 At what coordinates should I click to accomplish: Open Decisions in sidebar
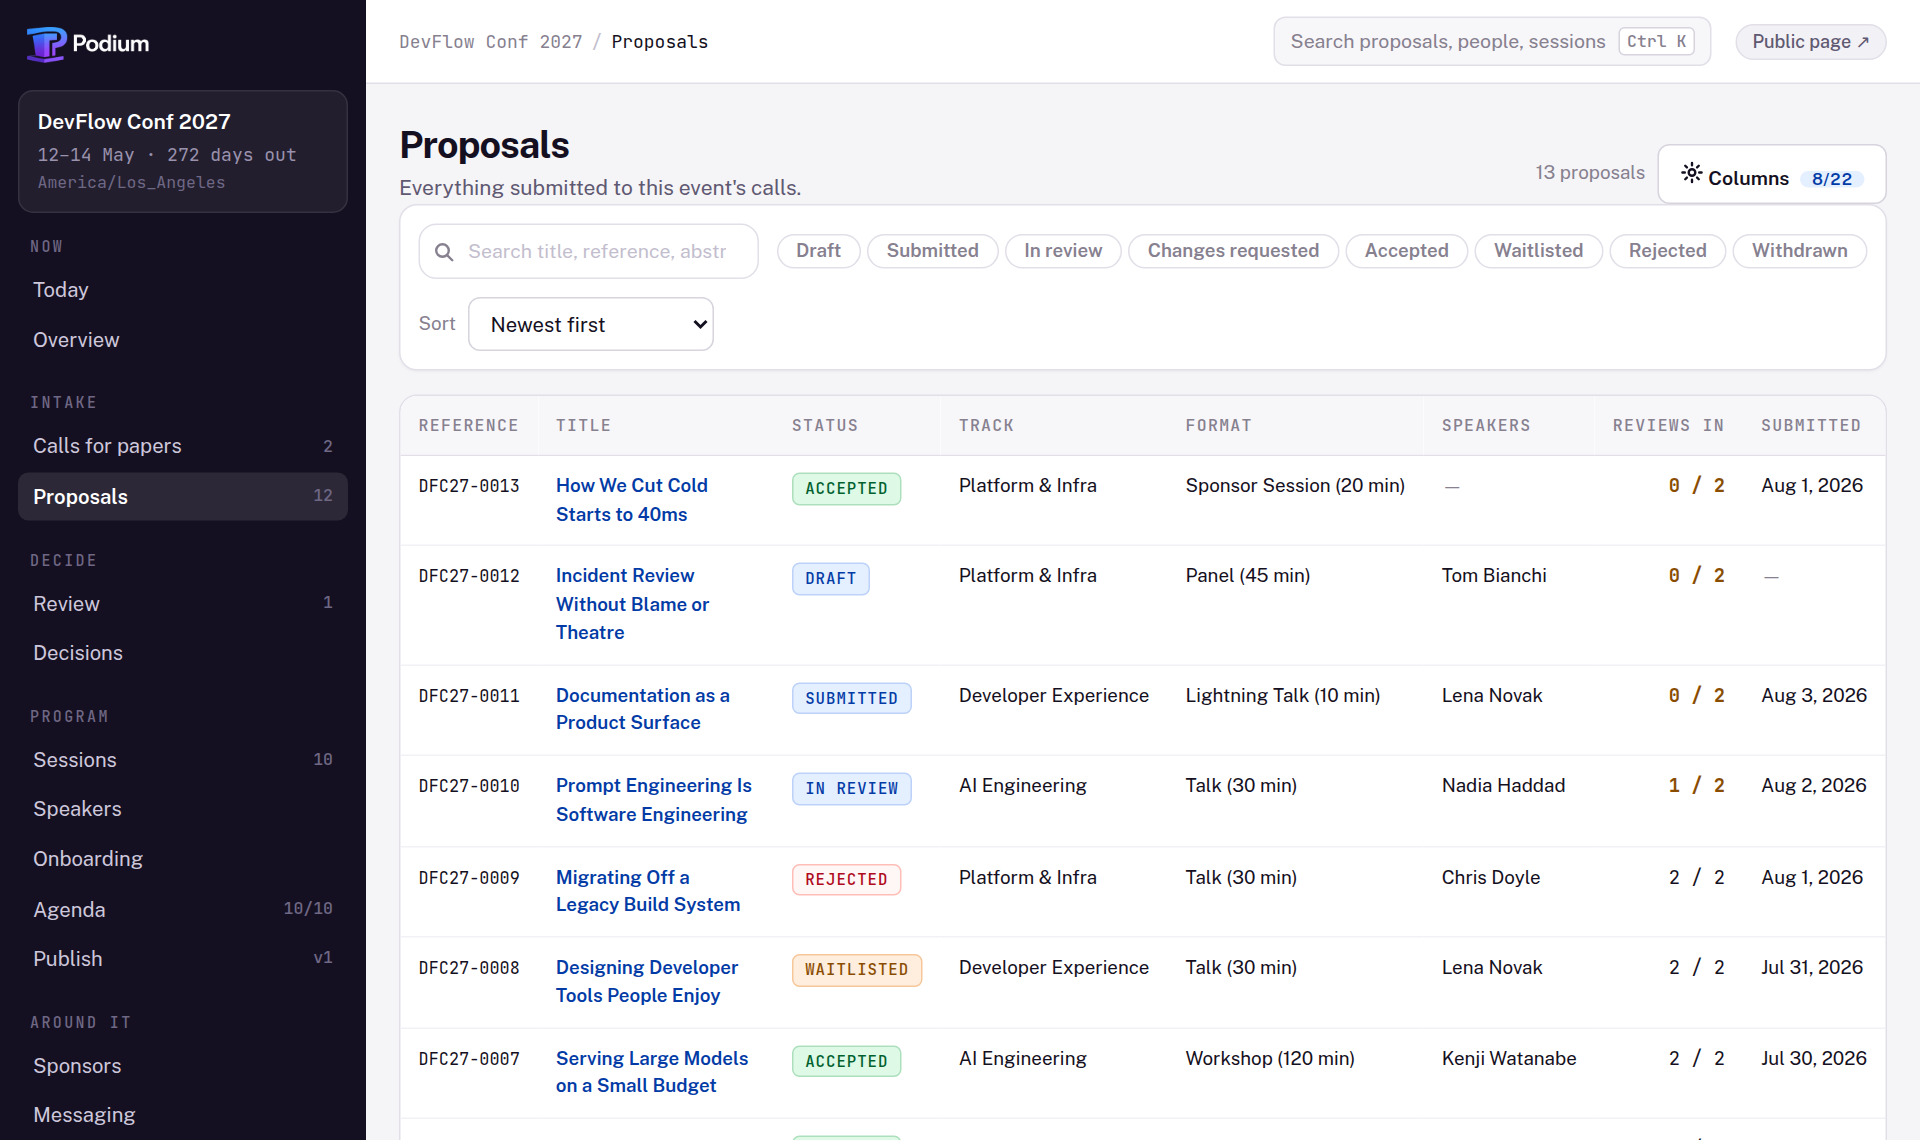[183, 653]
